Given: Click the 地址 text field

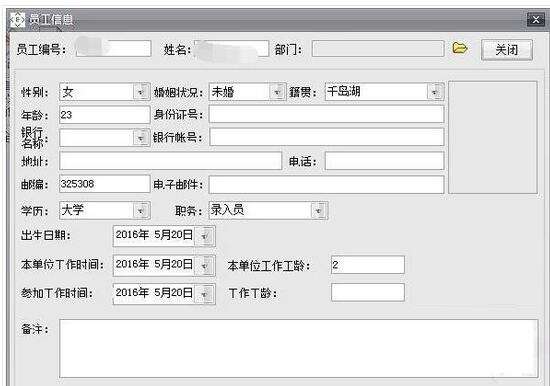Looking at the screenshot, I should pos(170,161).
